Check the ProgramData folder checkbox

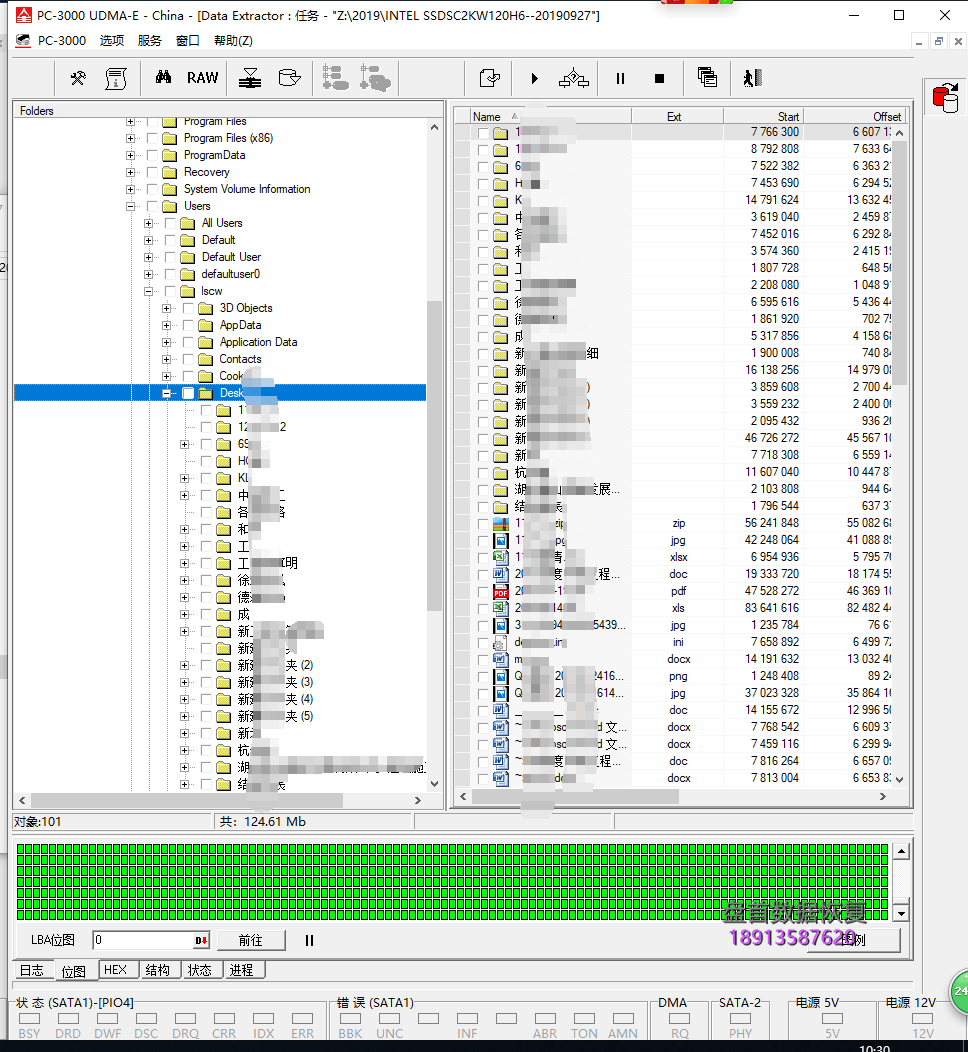(x=152, y=155)
